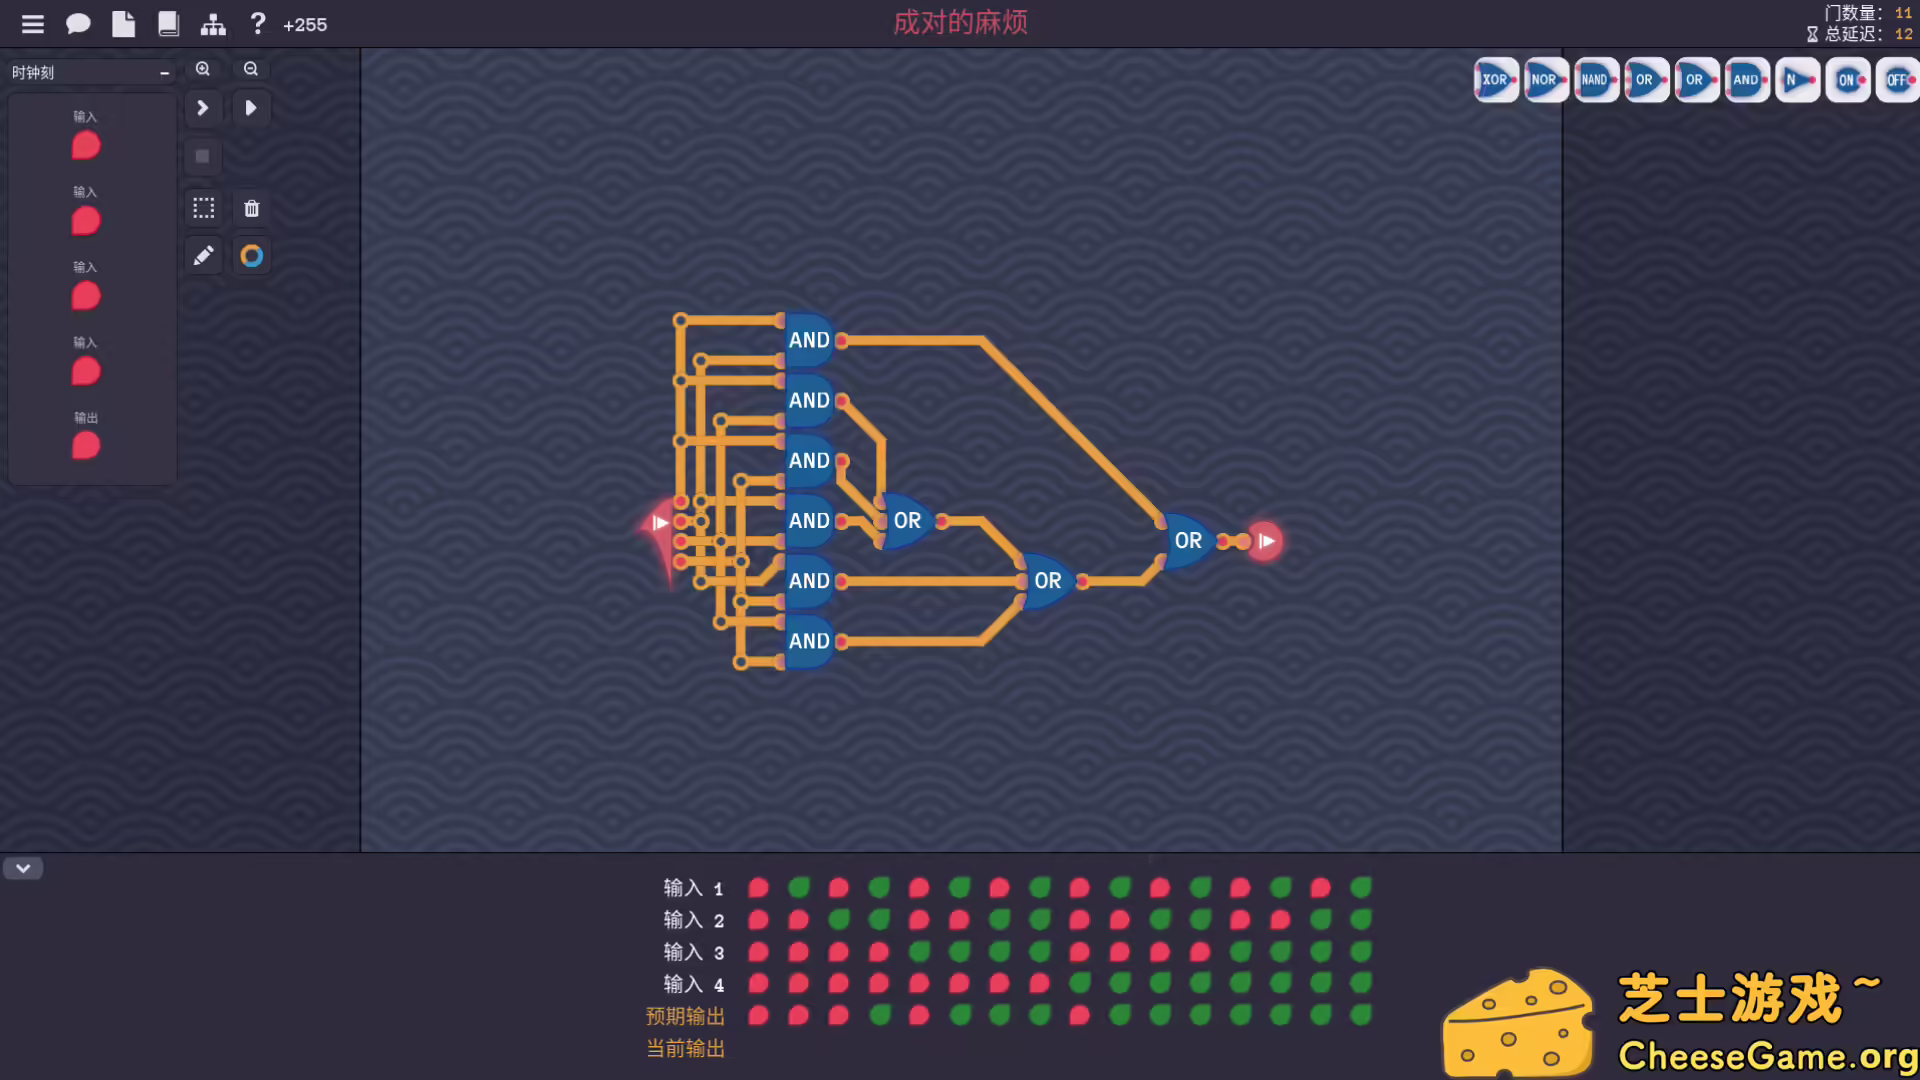Activate the delete (trash) tool

click(251, 208)
